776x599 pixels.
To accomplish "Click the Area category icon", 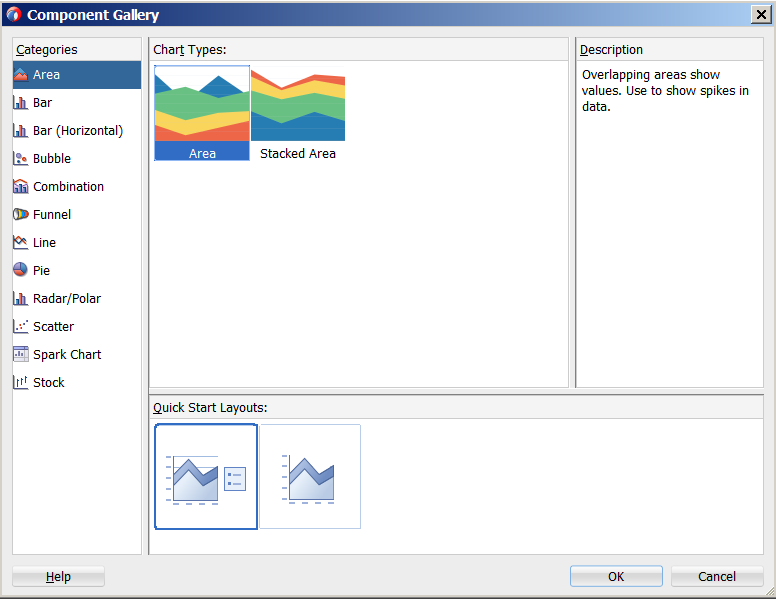I will 21,75.
